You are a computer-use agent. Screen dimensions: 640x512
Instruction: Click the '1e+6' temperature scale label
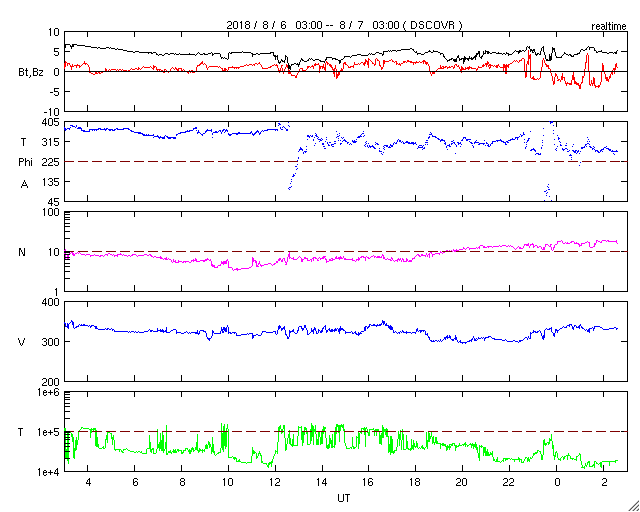point(51,392)
